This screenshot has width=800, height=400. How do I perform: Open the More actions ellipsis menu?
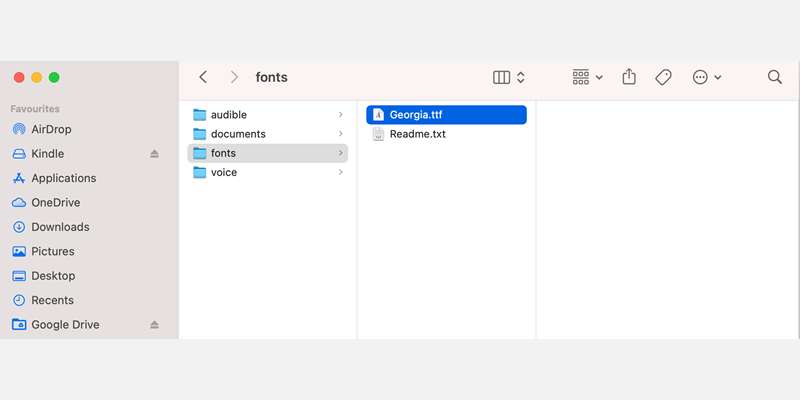(x=706, y=77)
